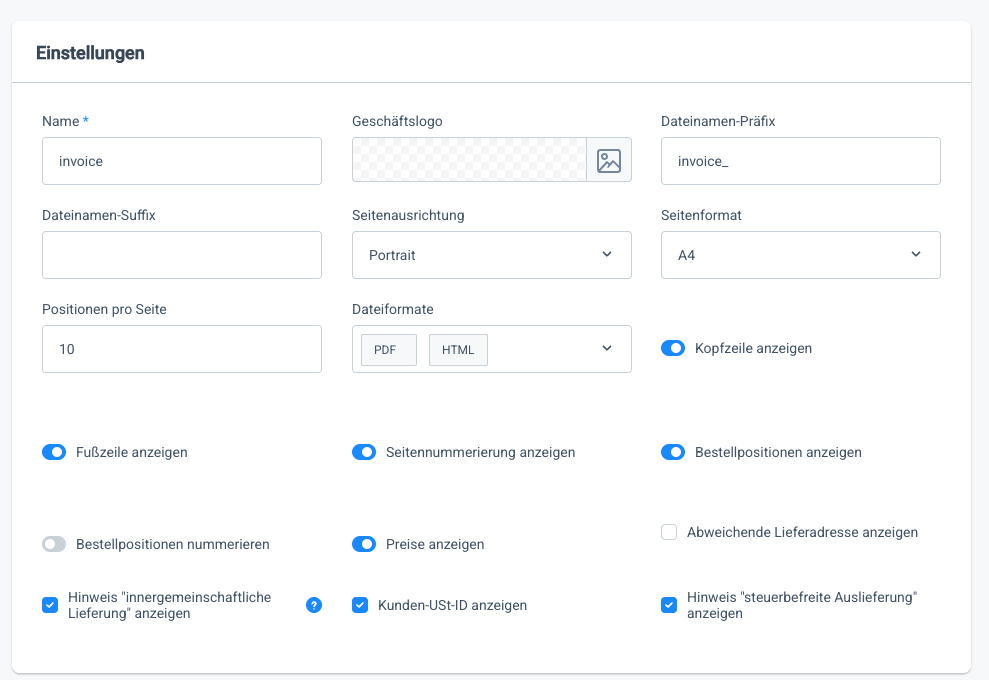Uncheck the Kunden-USt-ID anzeigen checkbox

pos(360,605)
